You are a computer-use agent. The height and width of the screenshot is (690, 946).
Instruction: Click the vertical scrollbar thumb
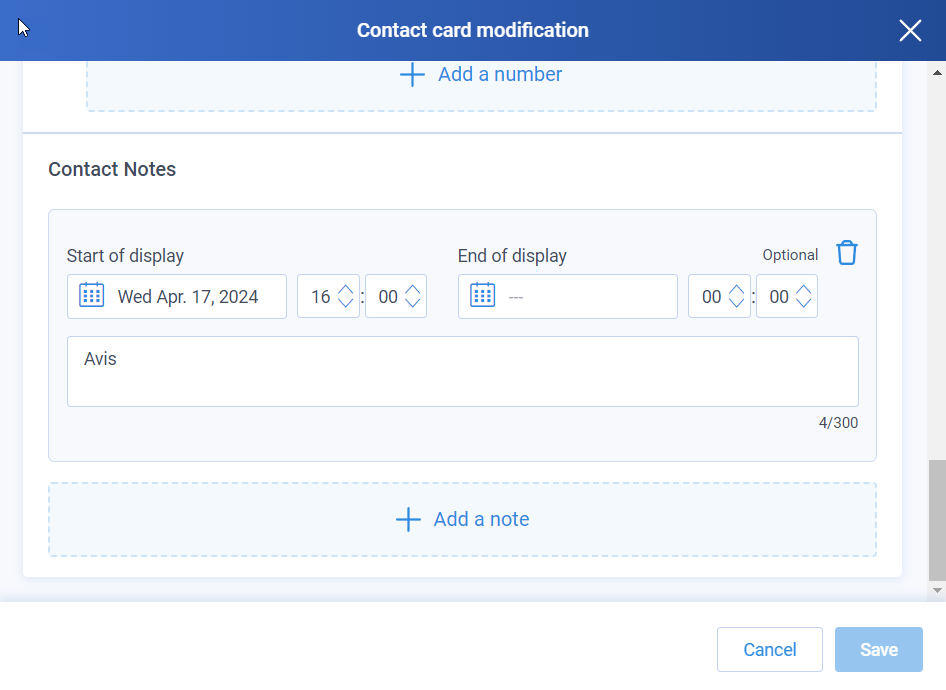coord(937,520)
